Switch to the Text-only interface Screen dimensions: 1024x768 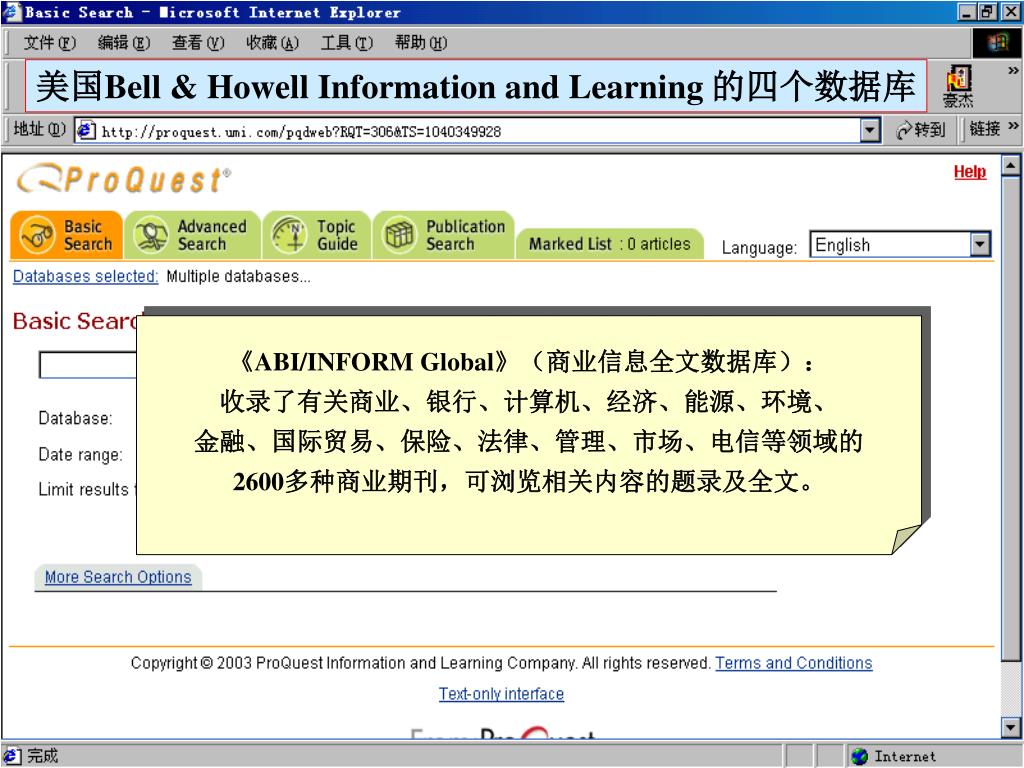[x=501, y=694]
